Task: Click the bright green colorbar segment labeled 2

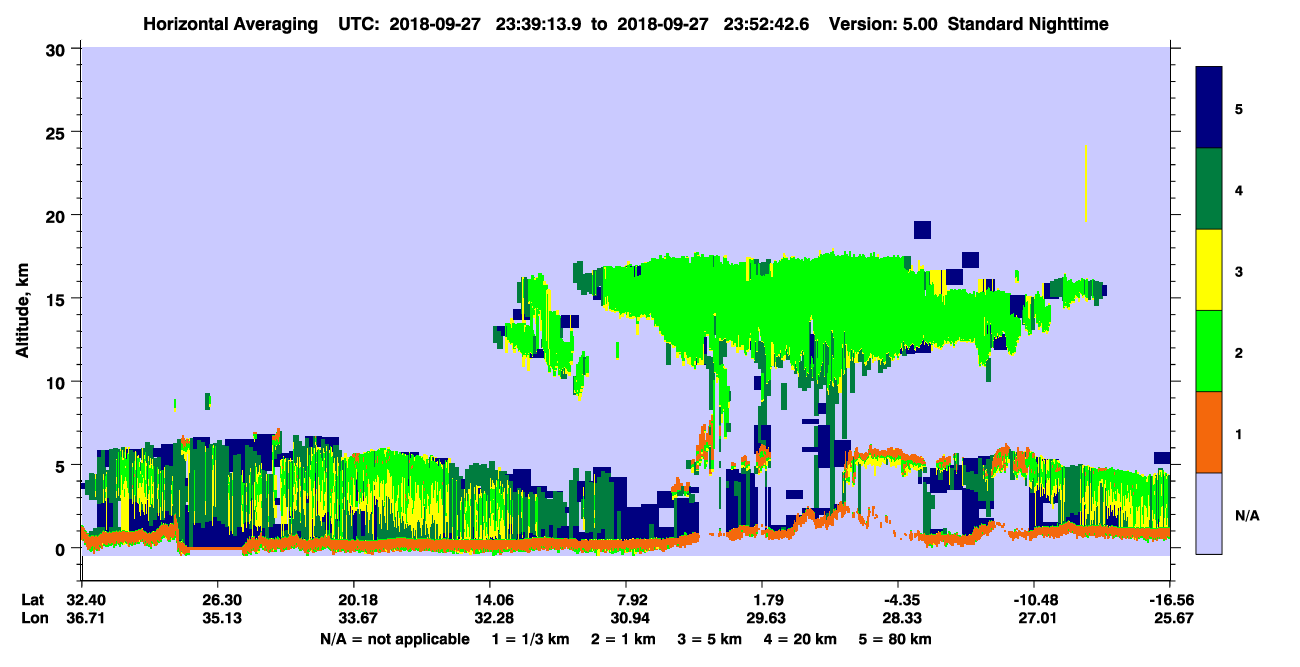Action: [x=1209, y=351]
